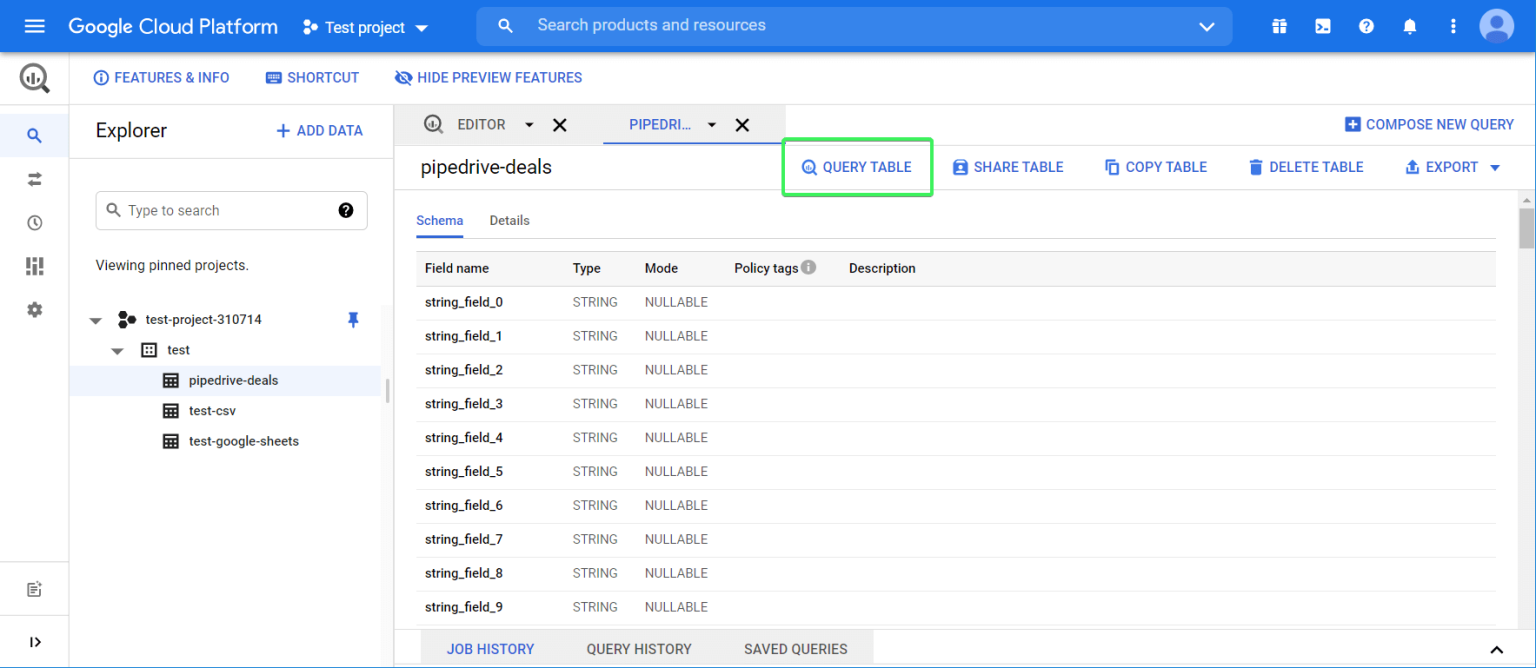Open the Test project picker dropdown
1536x668 pixels.
point(419,27)
